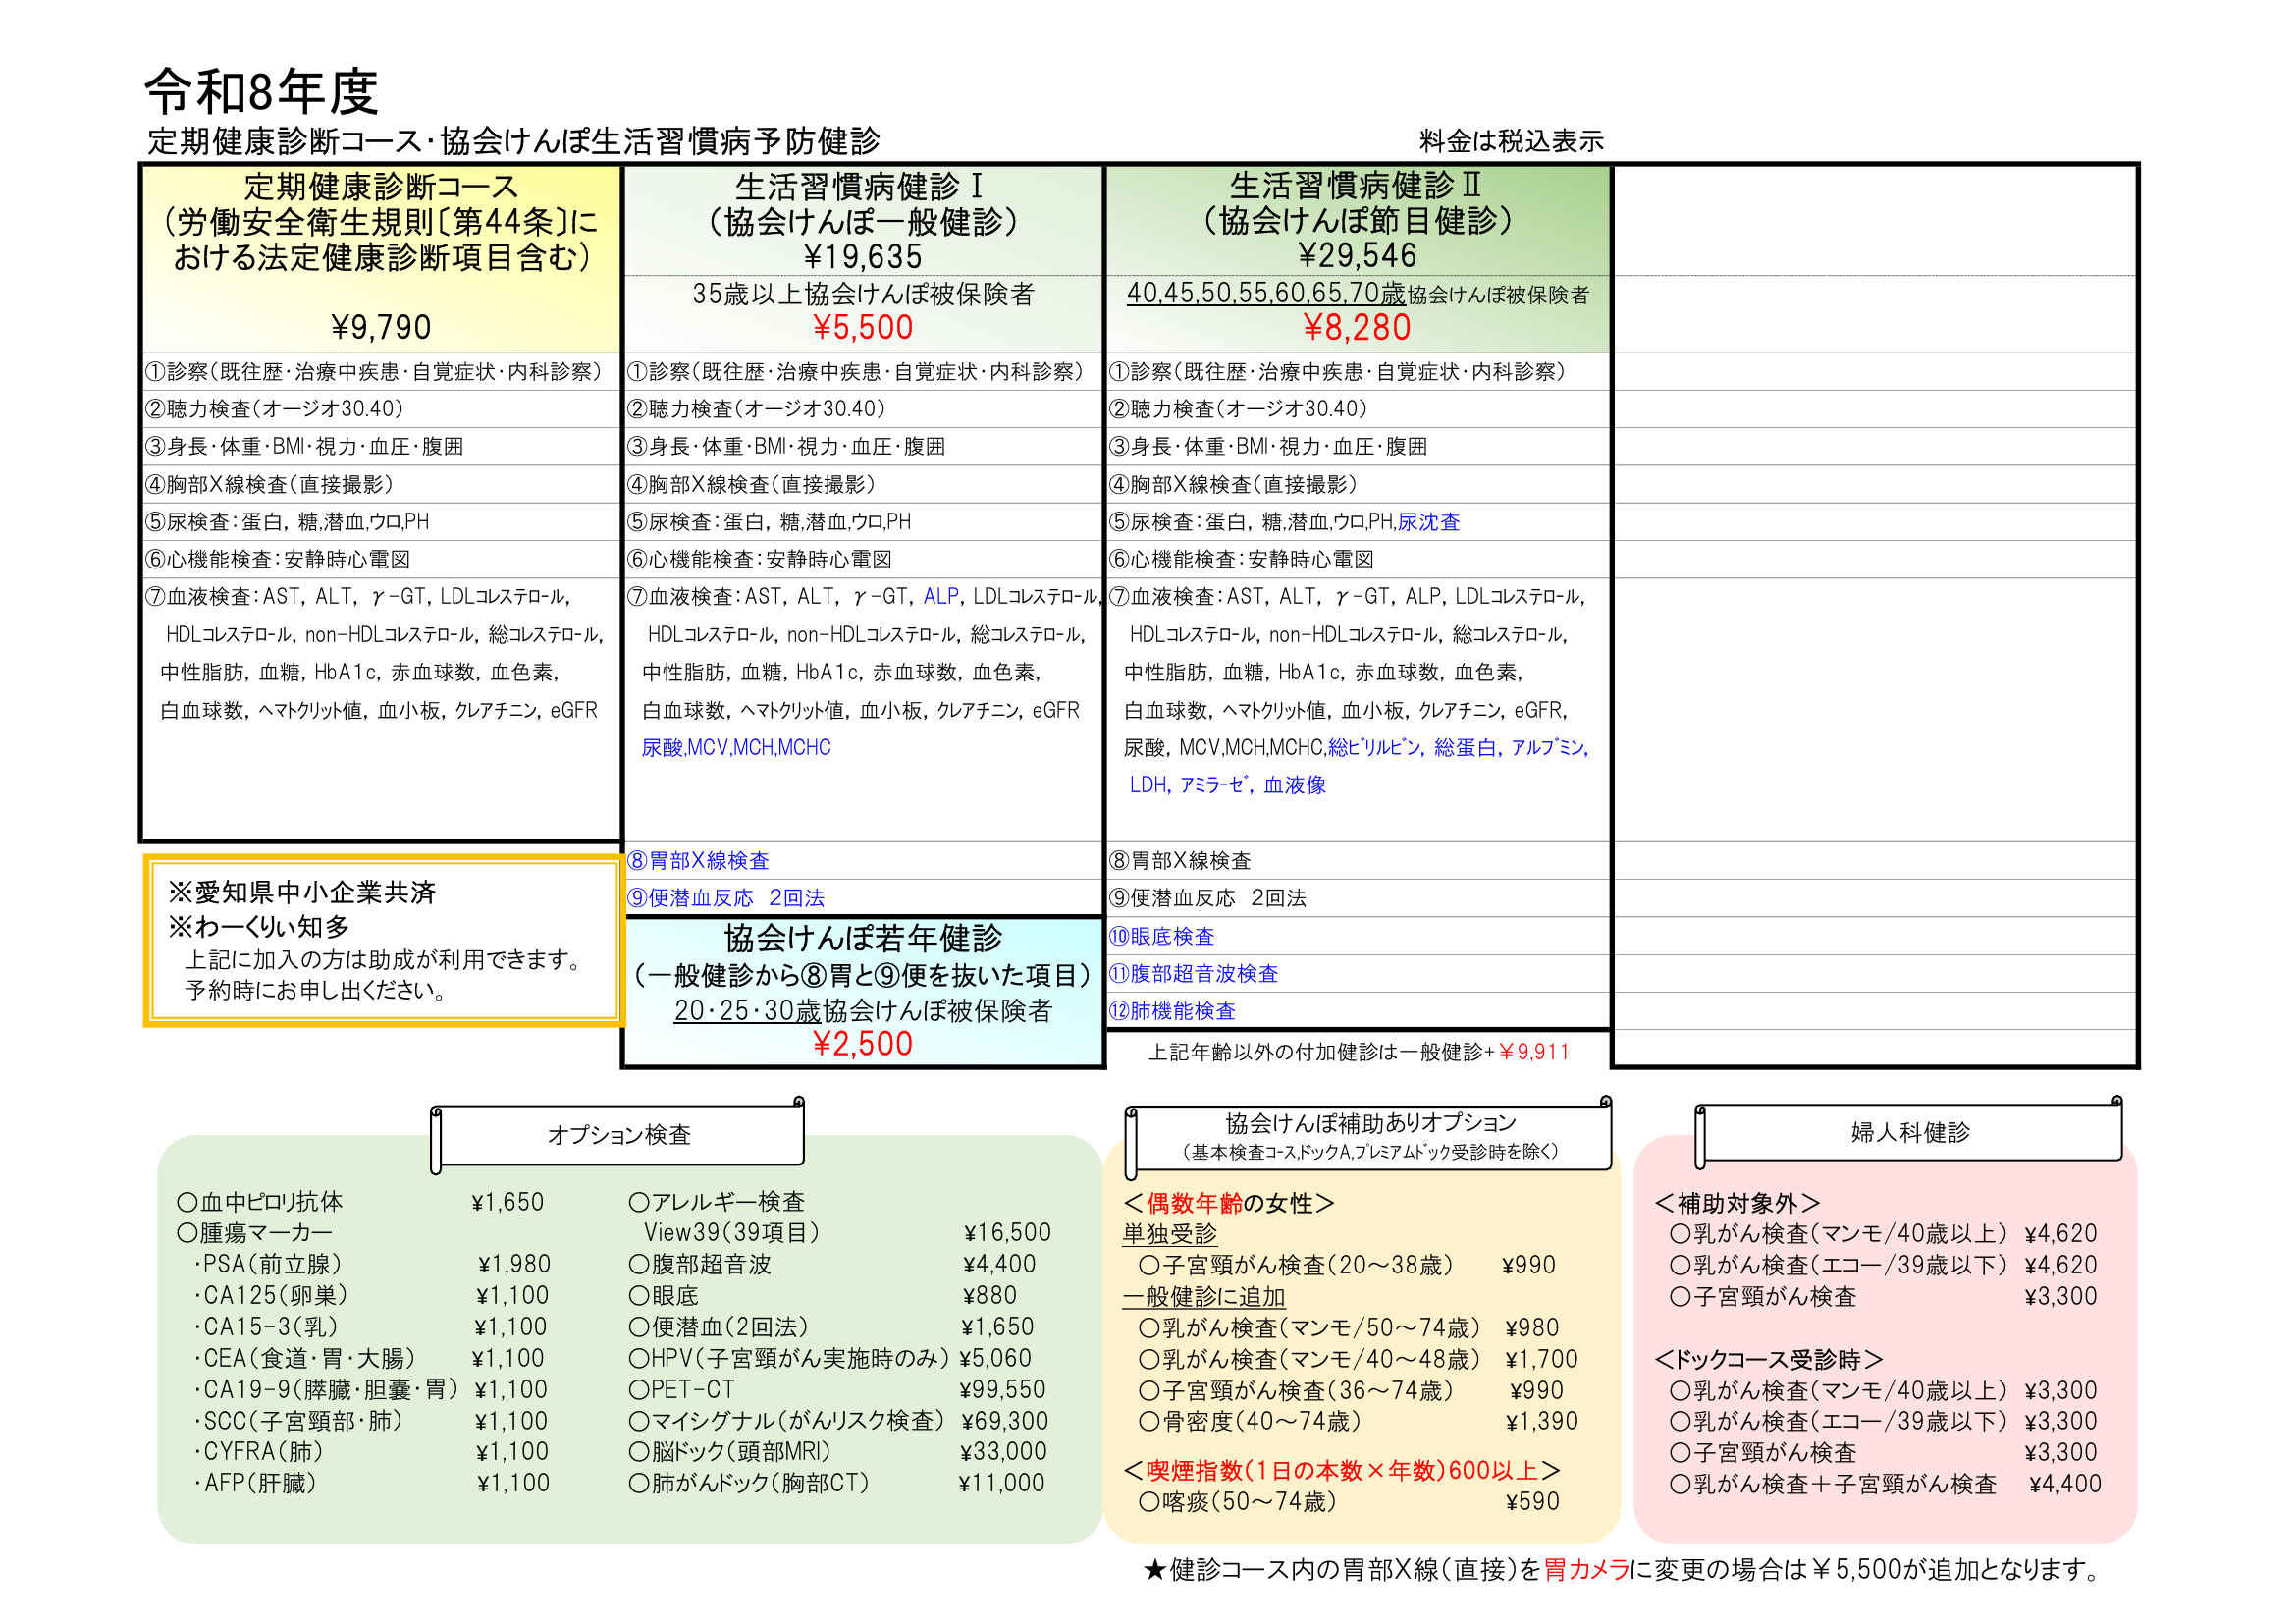Select the '¥19,635' price text

862,256
